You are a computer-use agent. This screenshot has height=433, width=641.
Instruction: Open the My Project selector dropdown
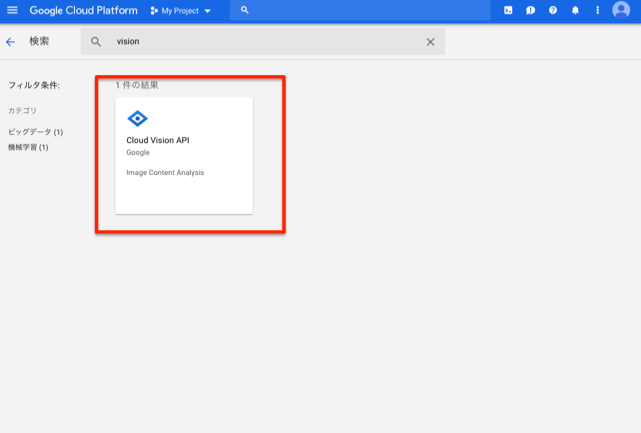point(181,11)
